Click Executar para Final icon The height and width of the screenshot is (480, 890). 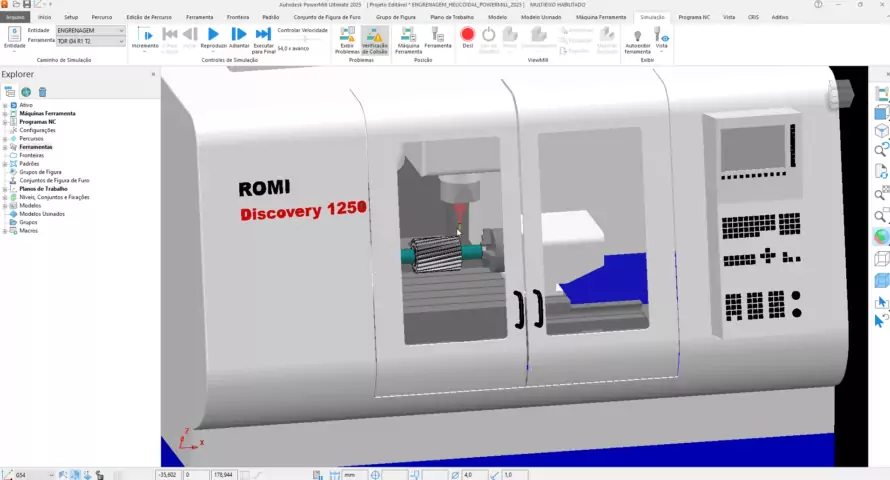[263, 38]
